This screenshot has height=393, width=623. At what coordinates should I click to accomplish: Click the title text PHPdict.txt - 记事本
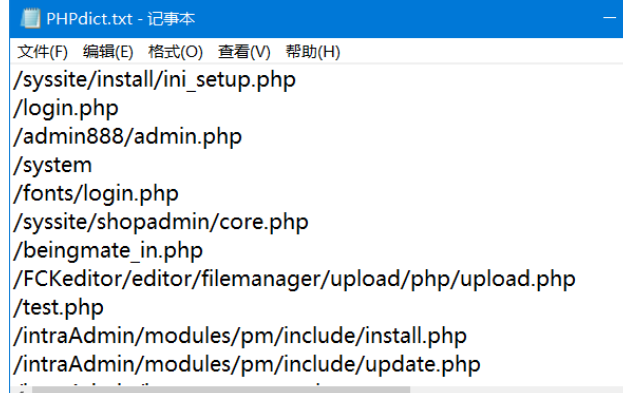pyautogui.click(x=121, y=19)
